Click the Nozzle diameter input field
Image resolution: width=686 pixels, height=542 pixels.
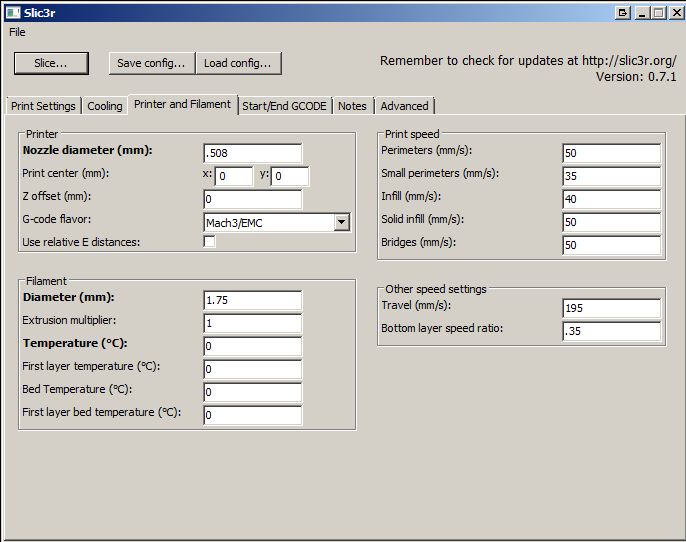tap(252, 153)
